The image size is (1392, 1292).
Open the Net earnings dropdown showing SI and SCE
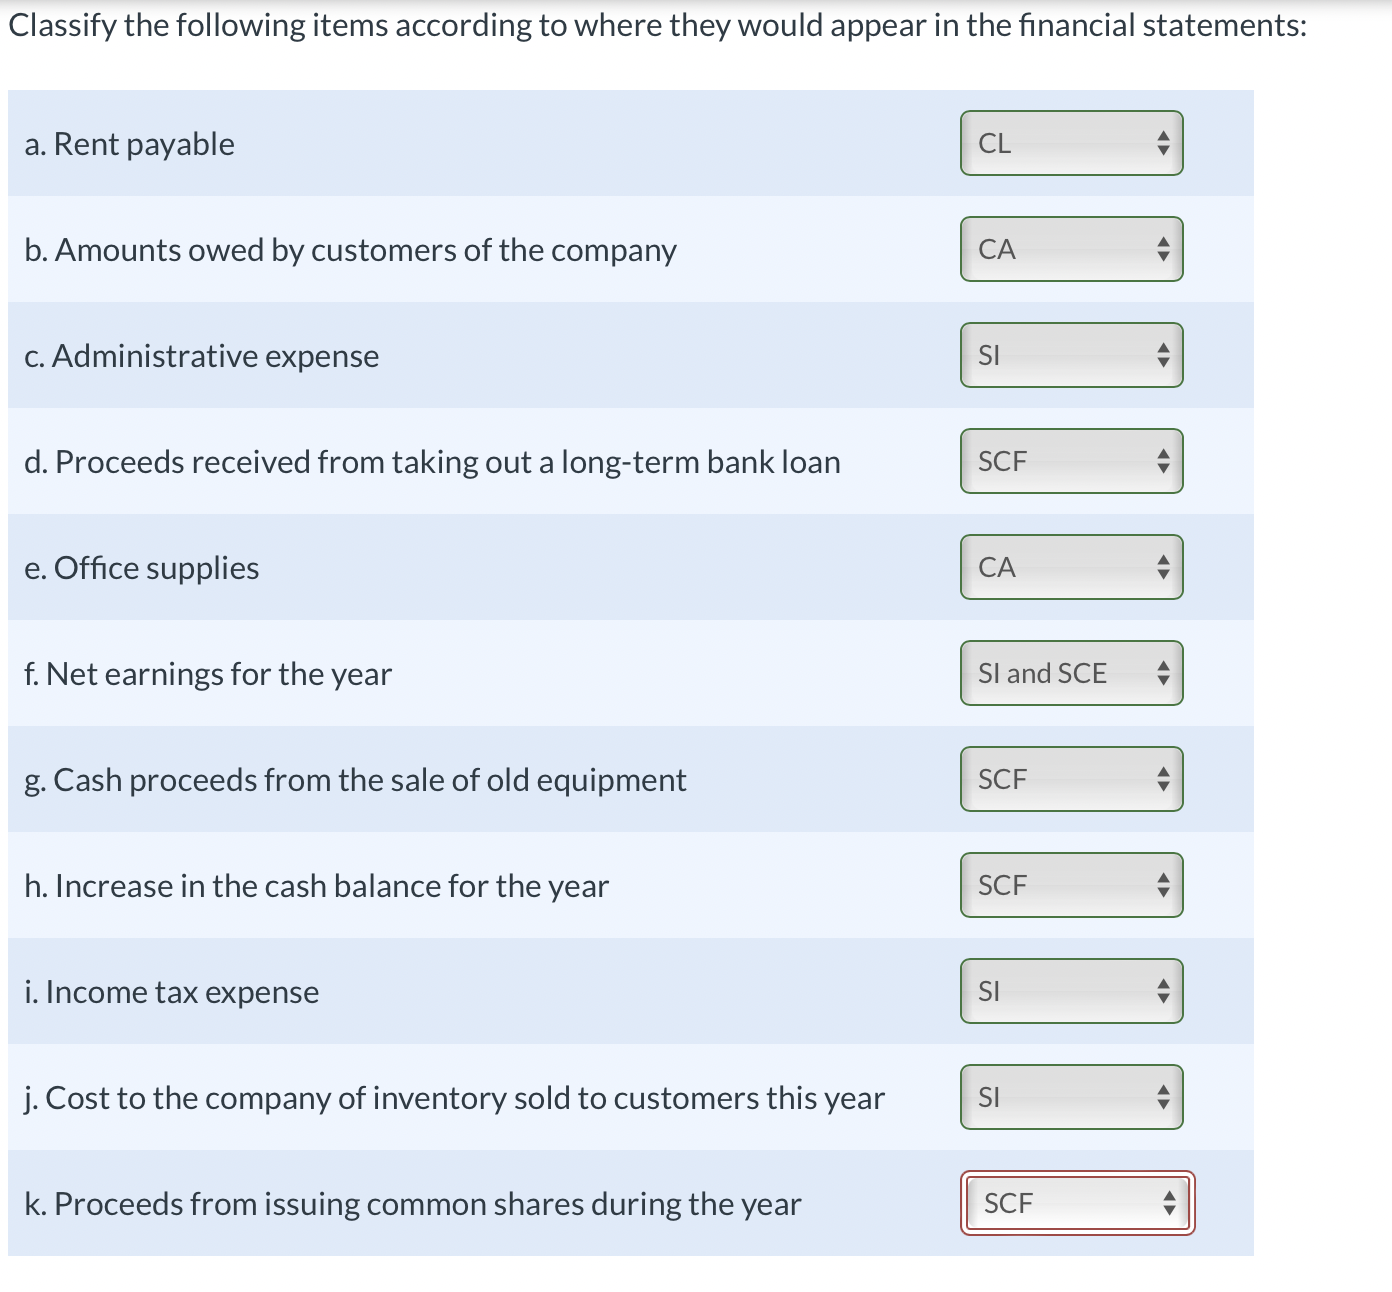click(1070, 673)
